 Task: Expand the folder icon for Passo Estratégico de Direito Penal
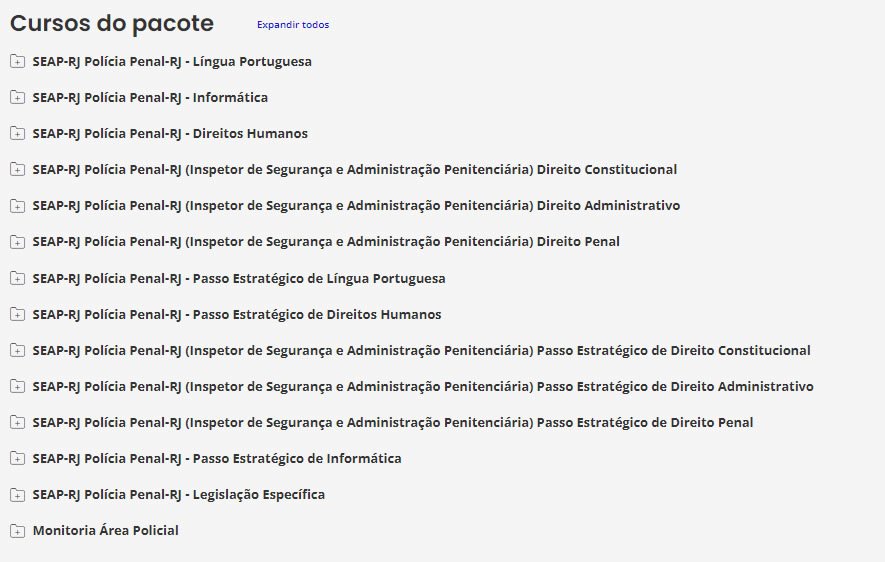pos(17,423)
